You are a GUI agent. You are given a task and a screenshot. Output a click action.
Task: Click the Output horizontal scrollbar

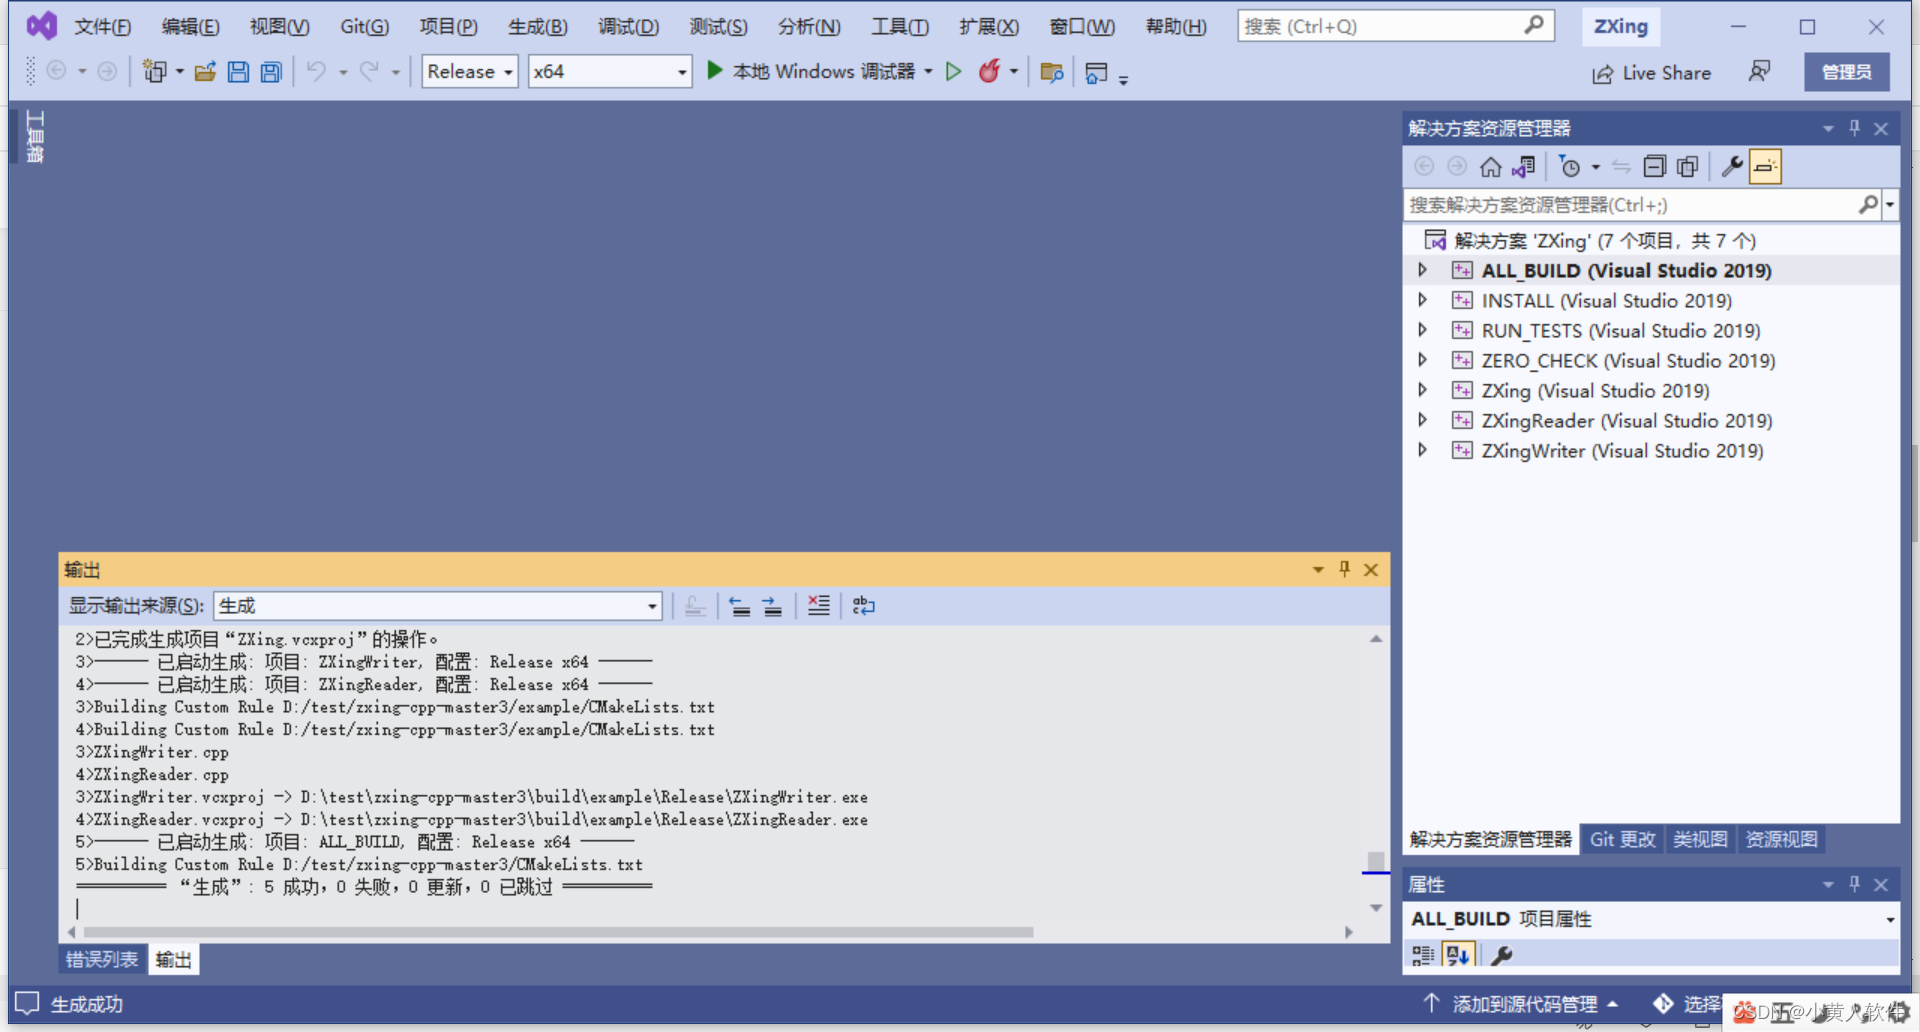click(560, 932)
